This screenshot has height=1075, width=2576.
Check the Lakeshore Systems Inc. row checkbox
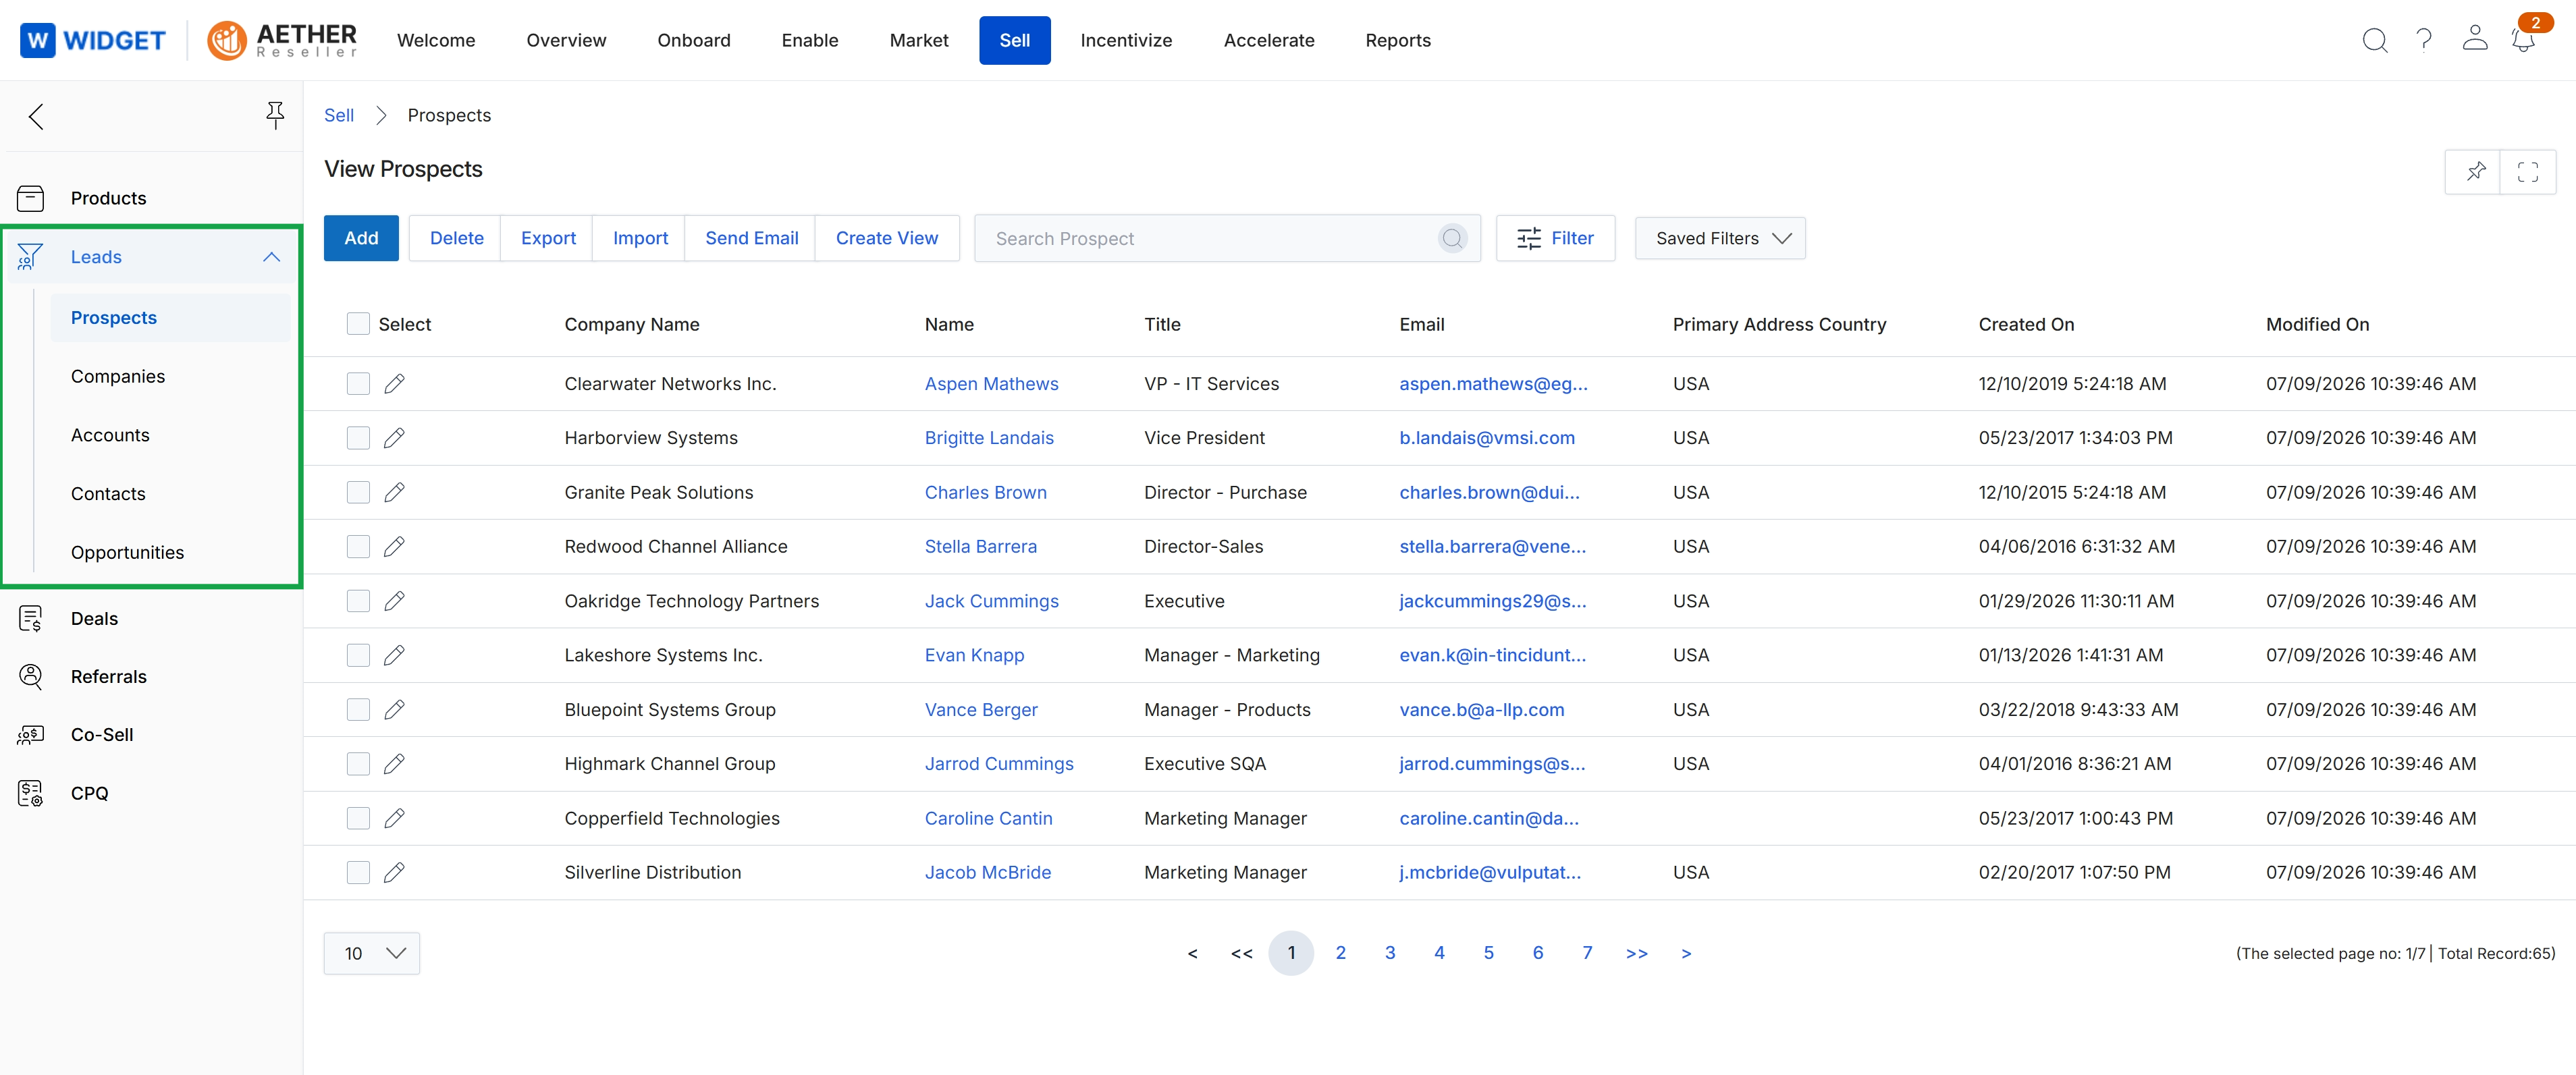coord(358,655)
